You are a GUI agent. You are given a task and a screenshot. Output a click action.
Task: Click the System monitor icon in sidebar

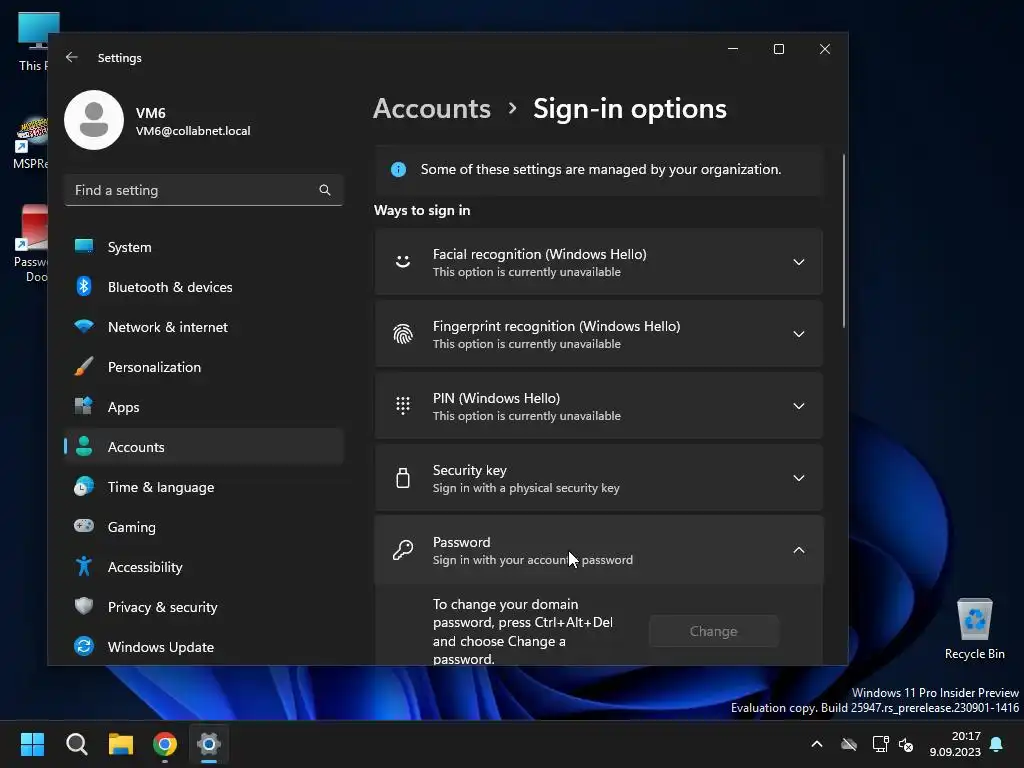[84, 247]
